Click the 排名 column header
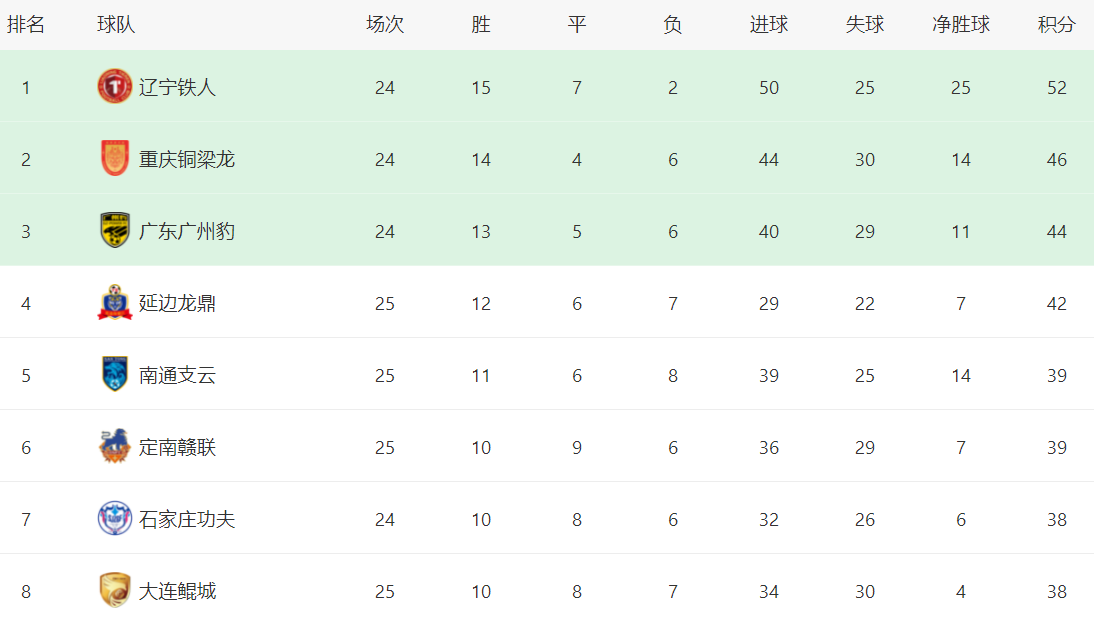The image size is (1094, 621). pos(26,25)
